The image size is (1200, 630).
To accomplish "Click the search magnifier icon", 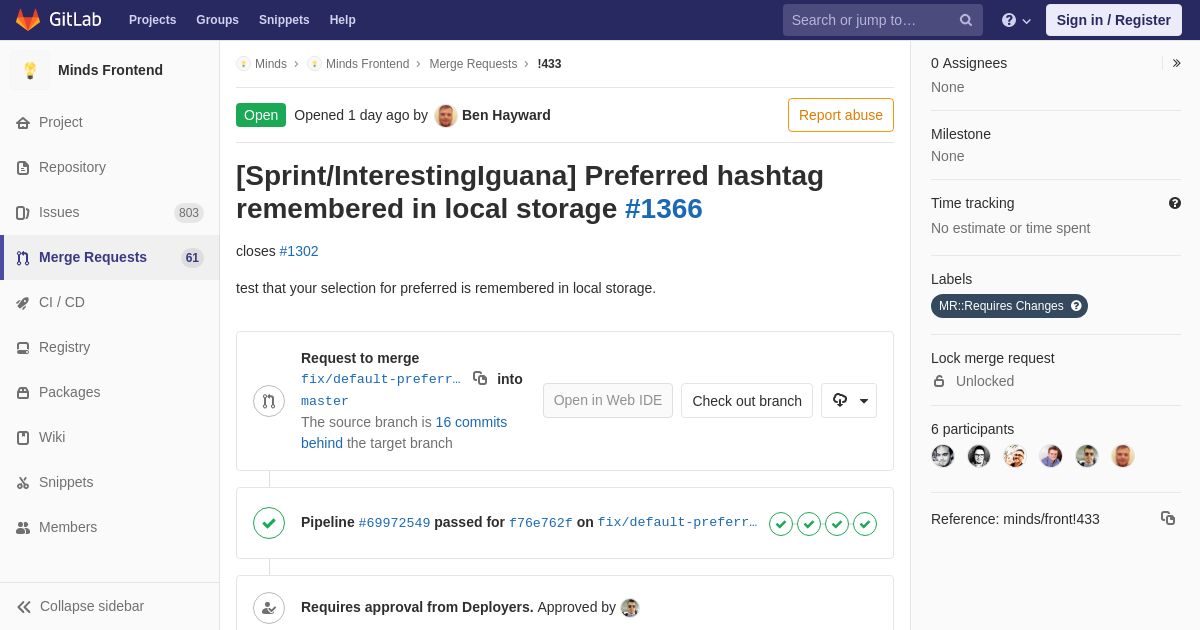I will coord(965,20).
